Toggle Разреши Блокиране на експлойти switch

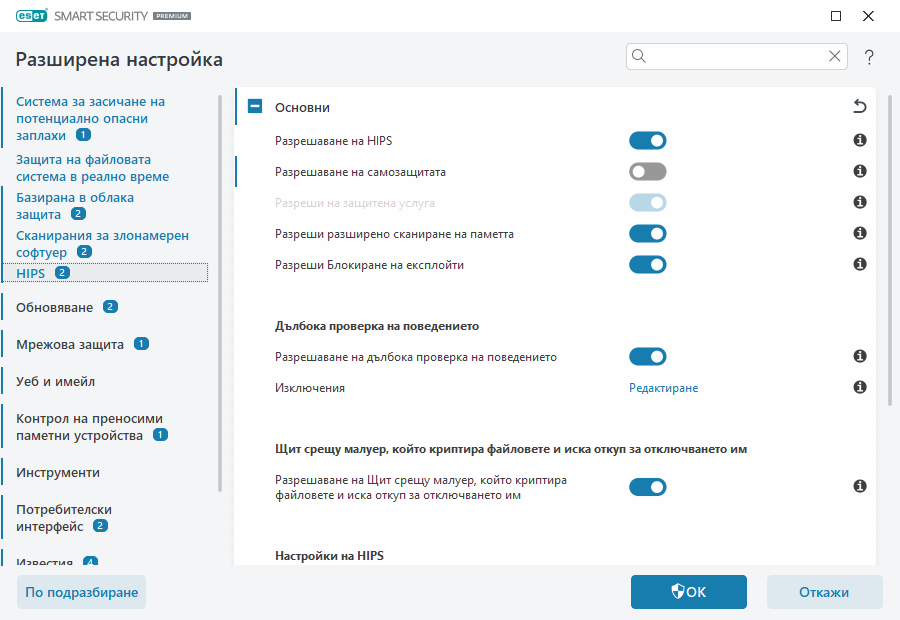tap(647, 265)
